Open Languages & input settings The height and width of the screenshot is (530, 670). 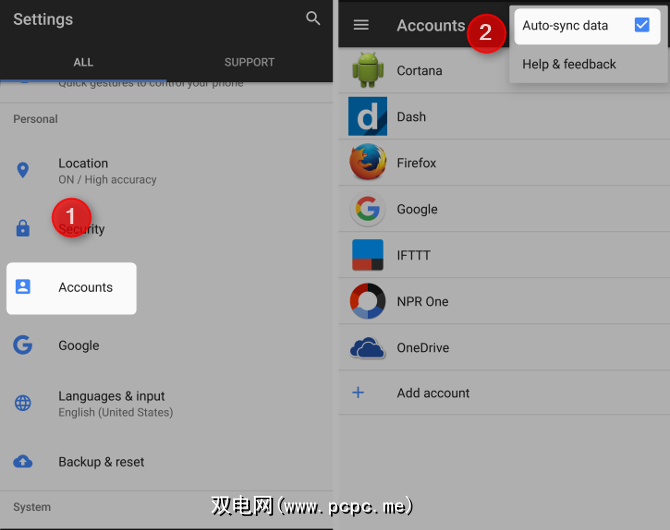(x=167, y=403)
